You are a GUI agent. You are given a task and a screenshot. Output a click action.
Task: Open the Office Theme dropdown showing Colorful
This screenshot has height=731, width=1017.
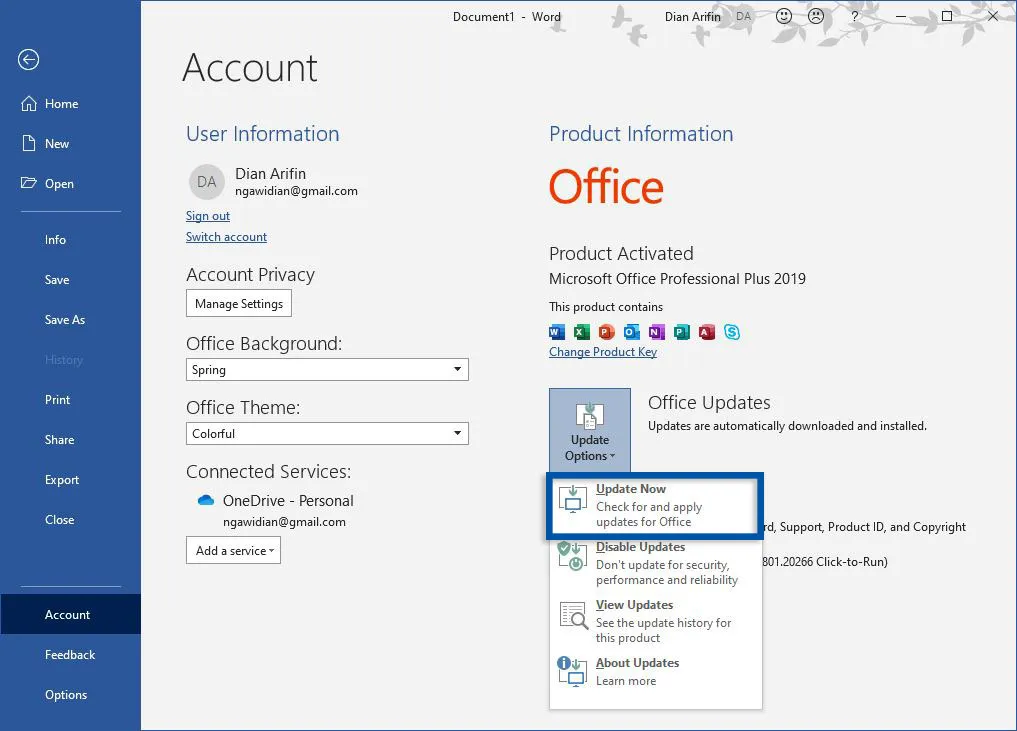[x=327, y=433]
